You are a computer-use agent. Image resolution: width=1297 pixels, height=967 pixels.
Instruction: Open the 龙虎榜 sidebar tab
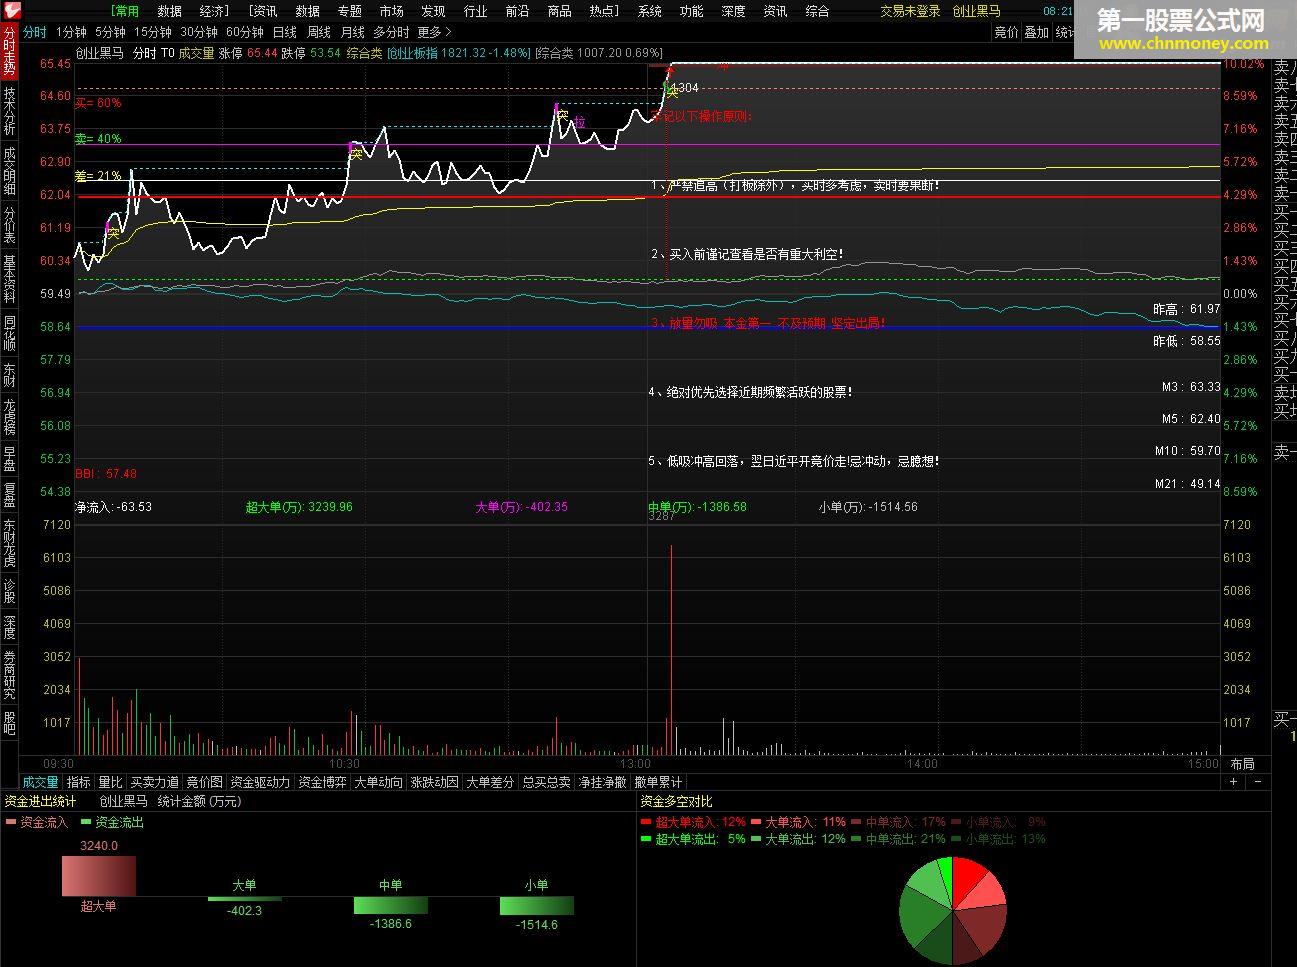pyautogui.click(x=9, y=416)
